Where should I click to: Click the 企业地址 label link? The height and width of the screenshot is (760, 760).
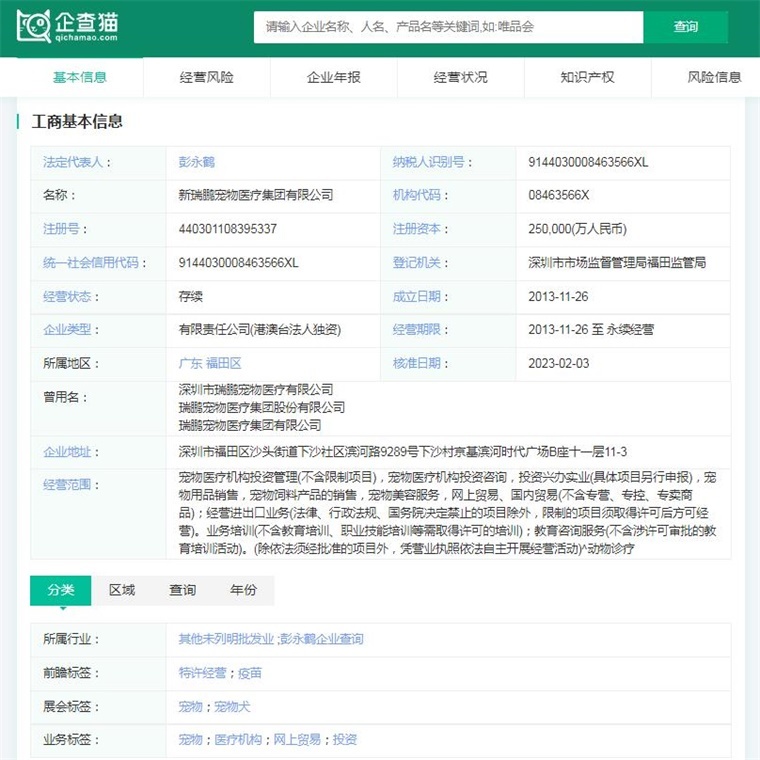coord(67,452)
